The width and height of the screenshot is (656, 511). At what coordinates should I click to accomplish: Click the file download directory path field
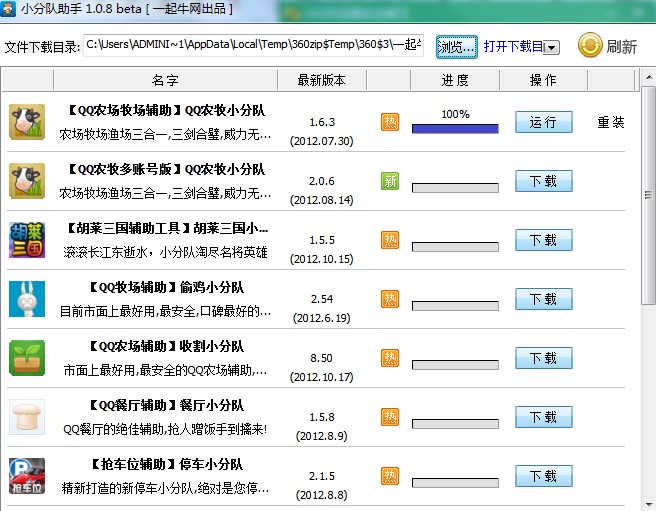[x=254, y=45]
